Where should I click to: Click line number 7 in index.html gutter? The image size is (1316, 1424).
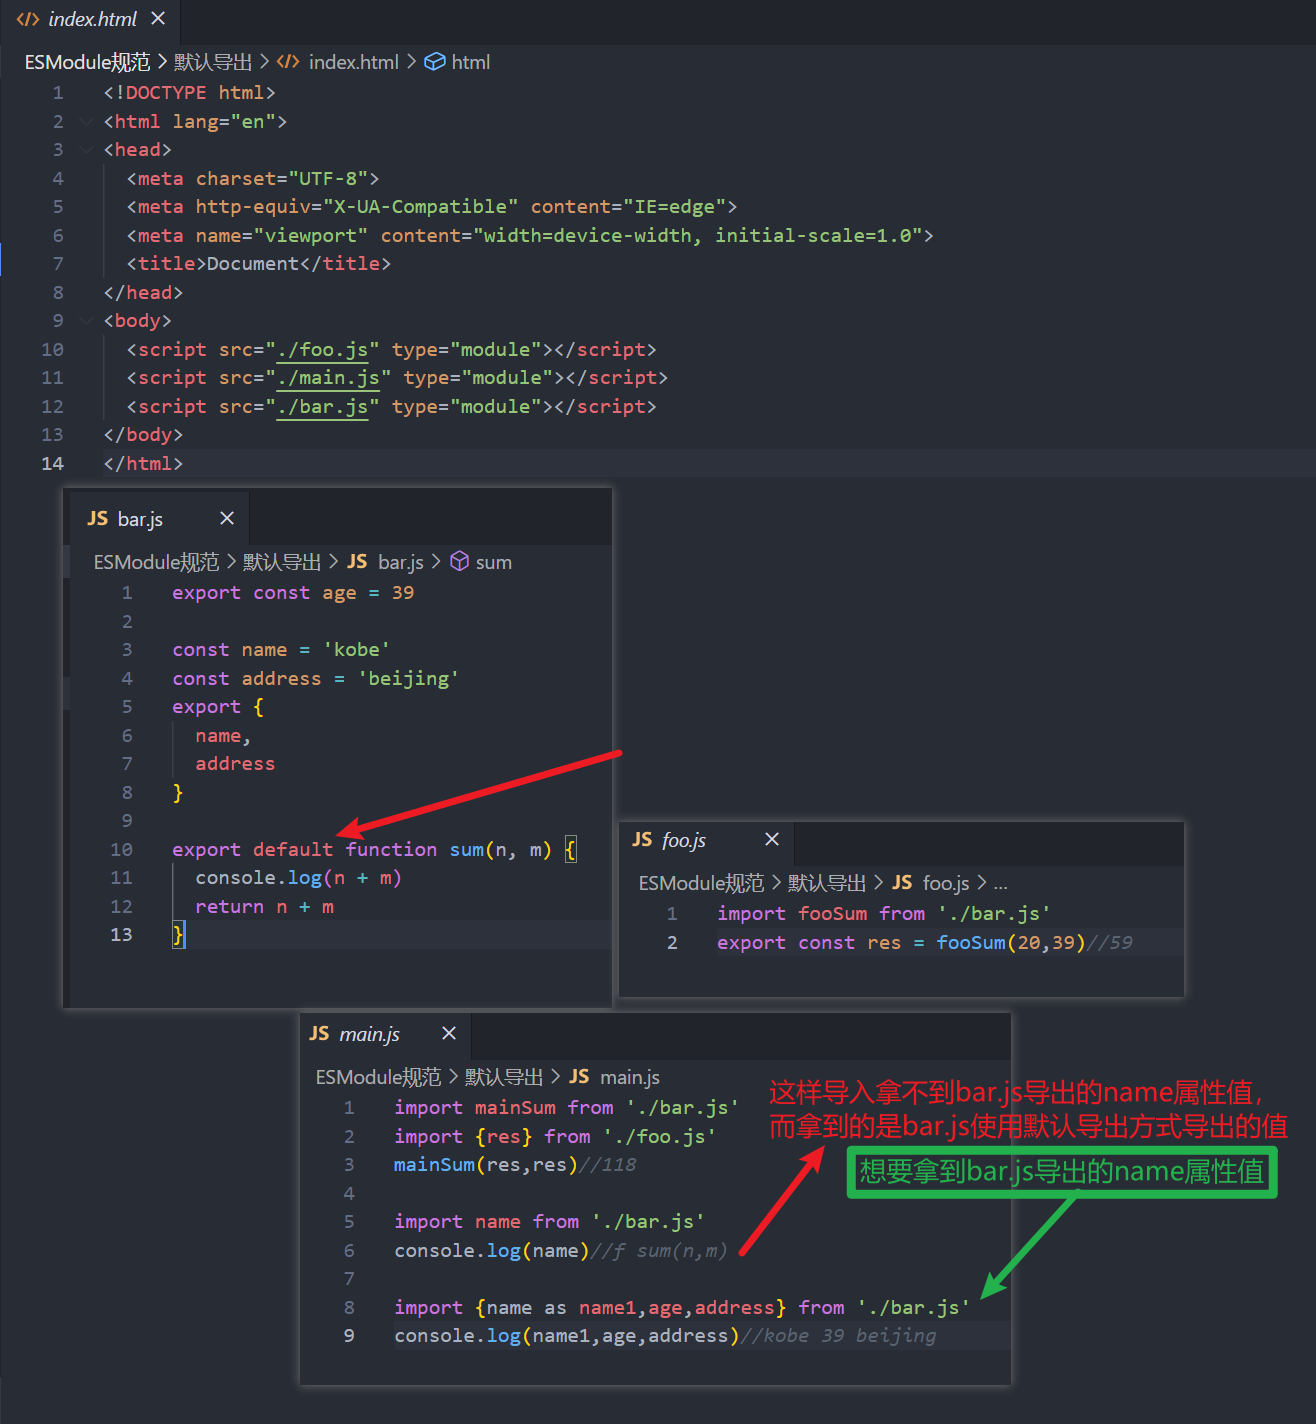click(58, 264)
